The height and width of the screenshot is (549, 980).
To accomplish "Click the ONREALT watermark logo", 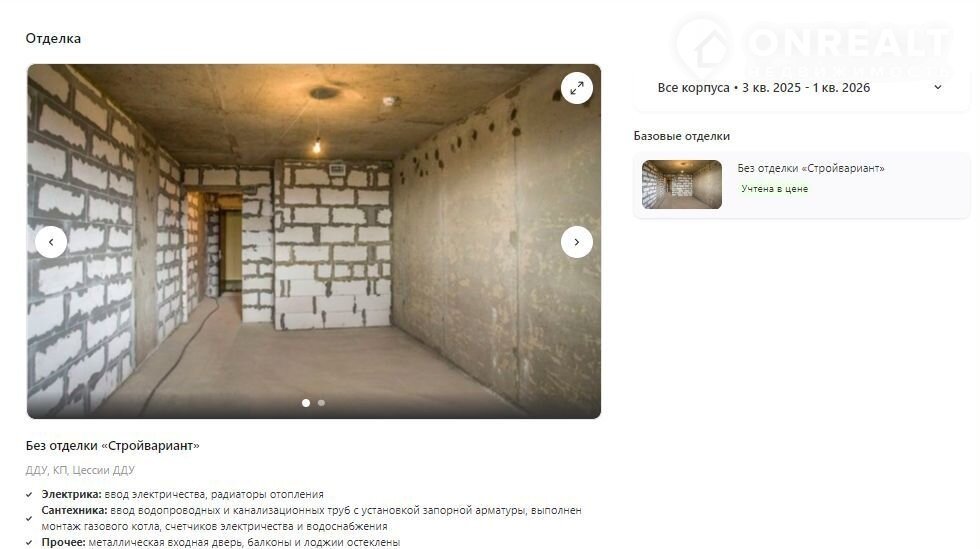I will click(x=812, y=47).
